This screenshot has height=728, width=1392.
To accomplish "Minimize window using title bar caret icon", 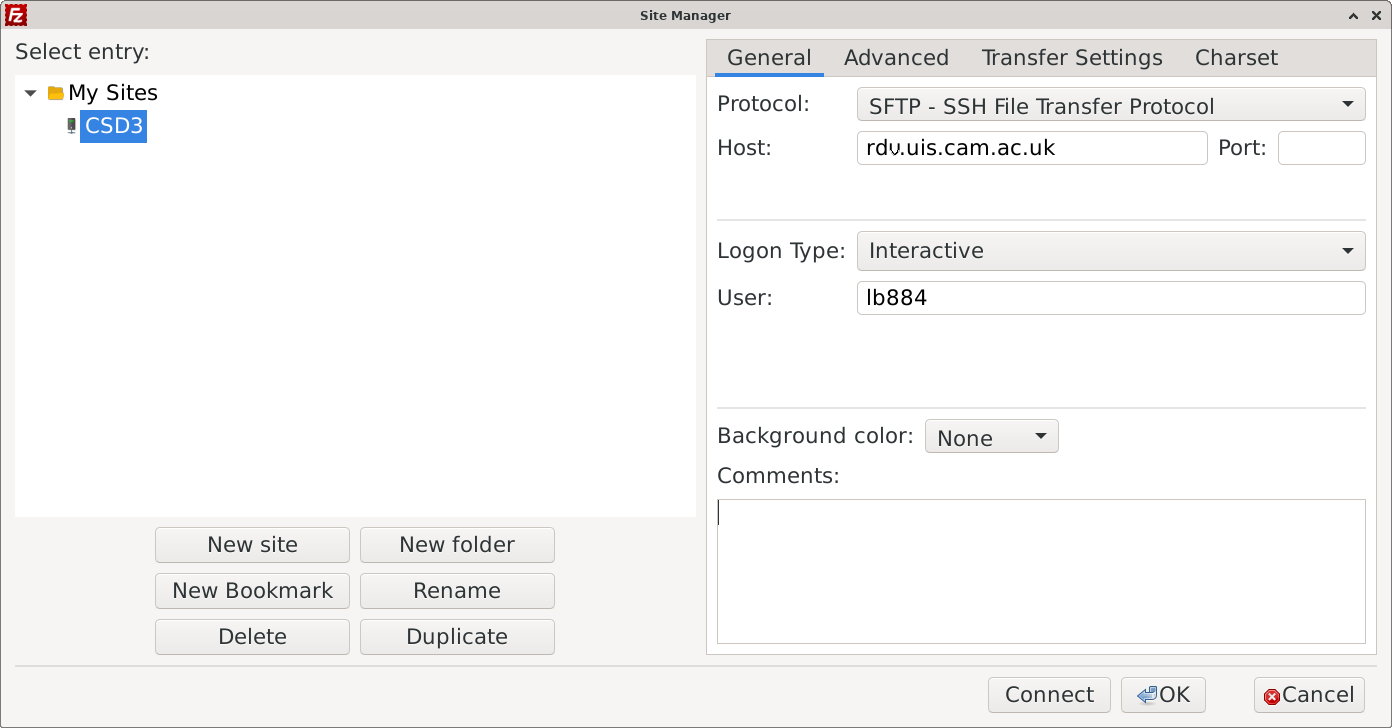I will [1353, 16].
